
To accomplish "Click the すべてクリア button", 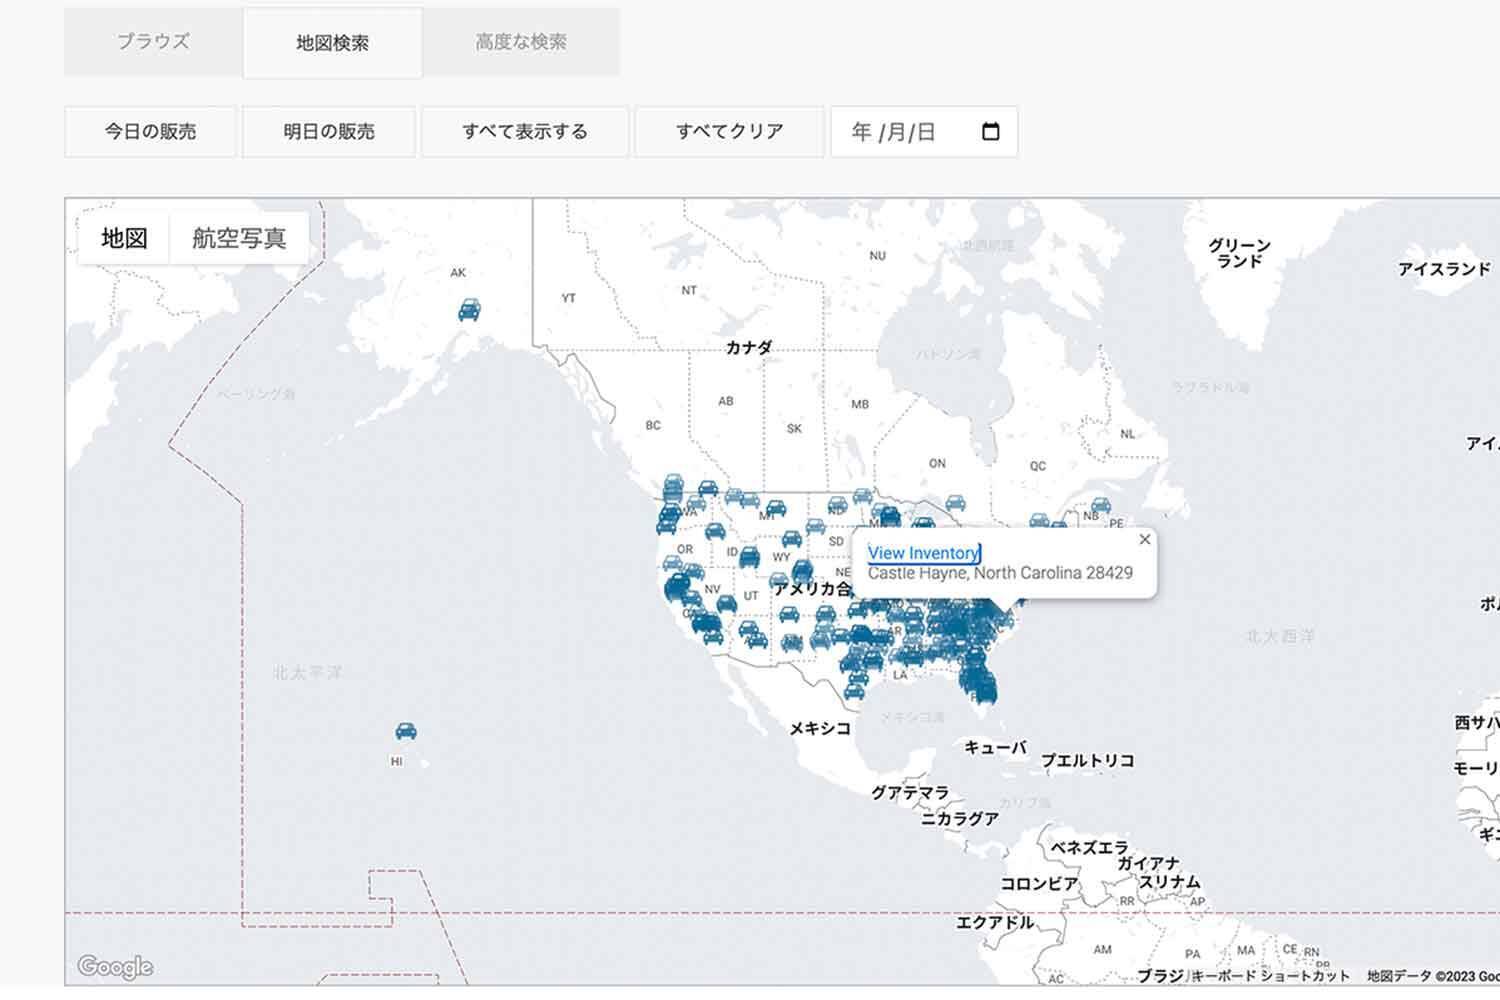I will coord(730,132).
